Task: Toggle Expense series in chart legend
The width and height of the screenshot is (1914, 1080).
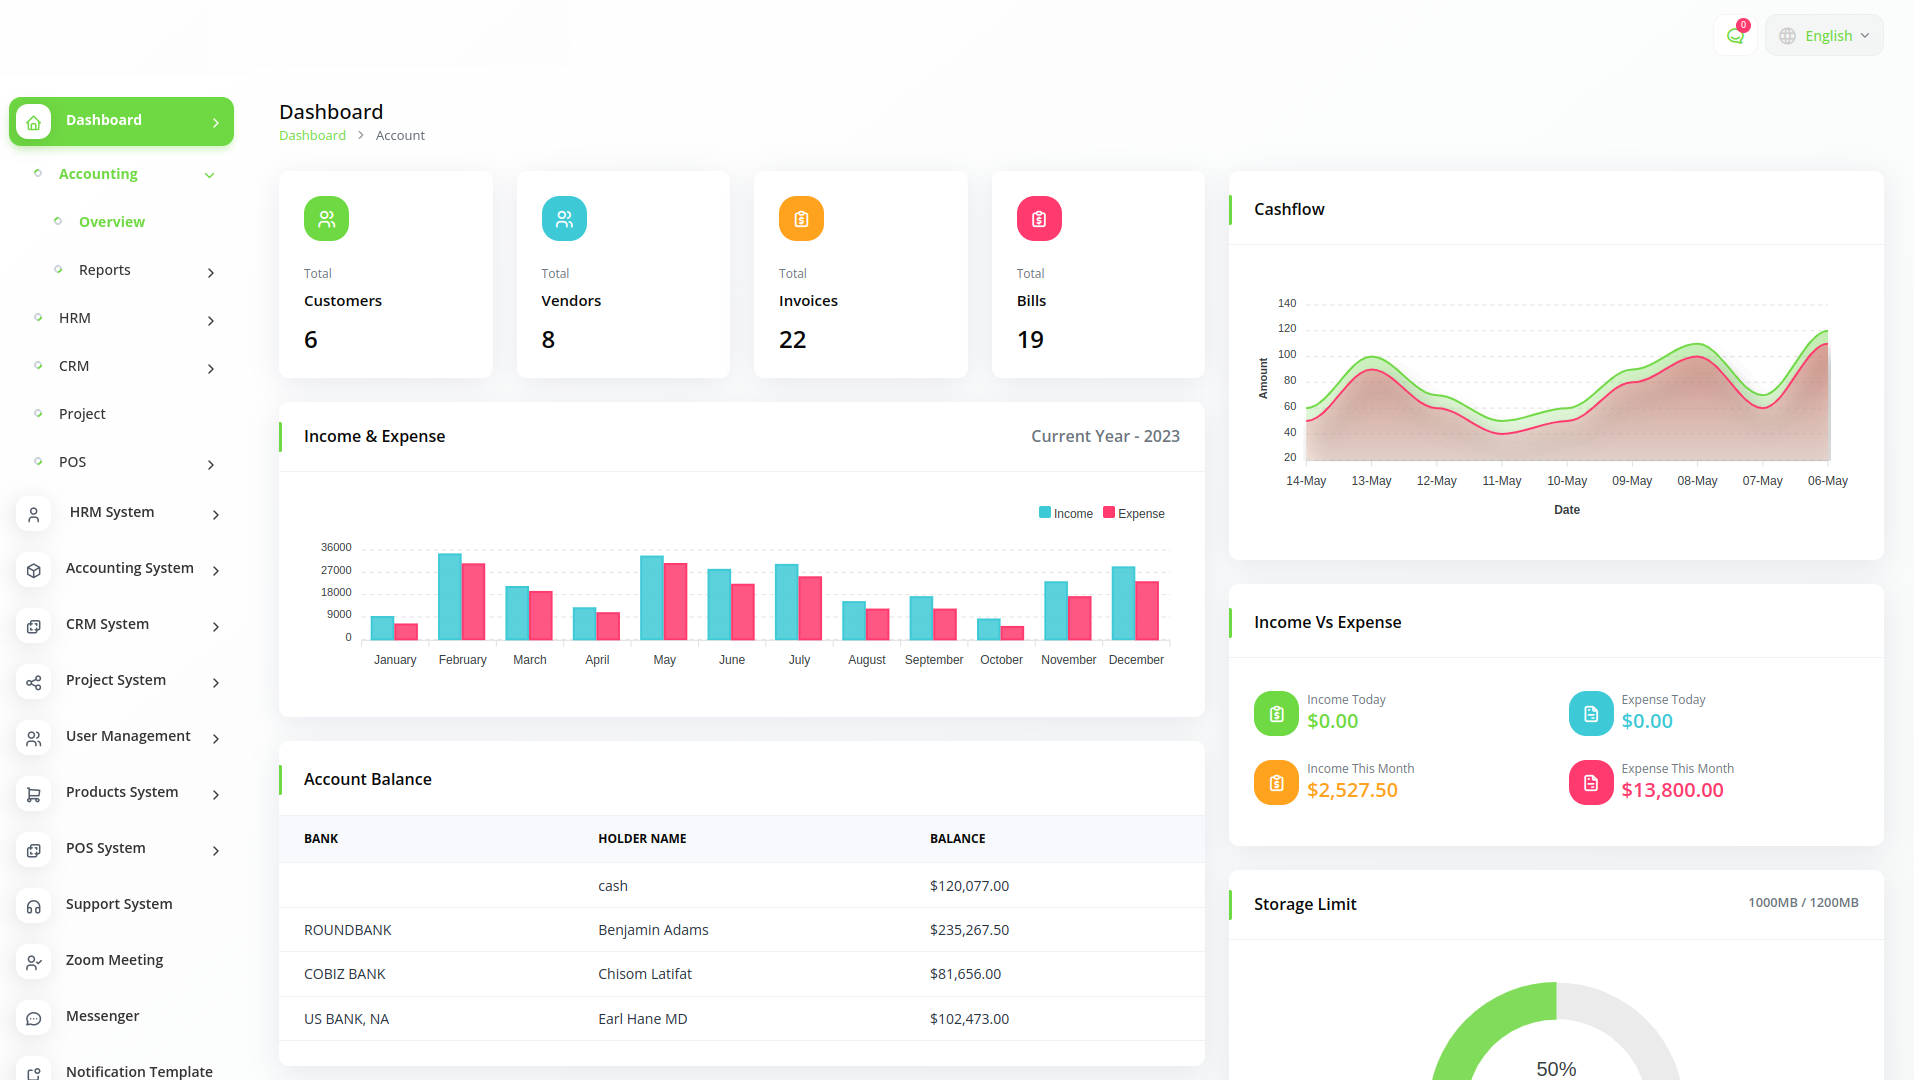Action: [x=1134, y=513]
